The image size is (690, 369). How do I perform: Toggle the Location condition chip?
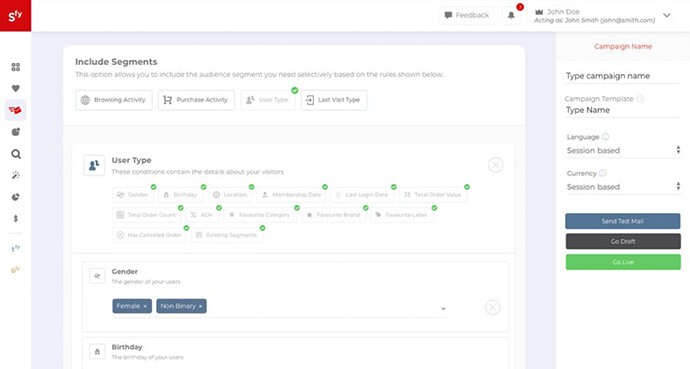230,194
